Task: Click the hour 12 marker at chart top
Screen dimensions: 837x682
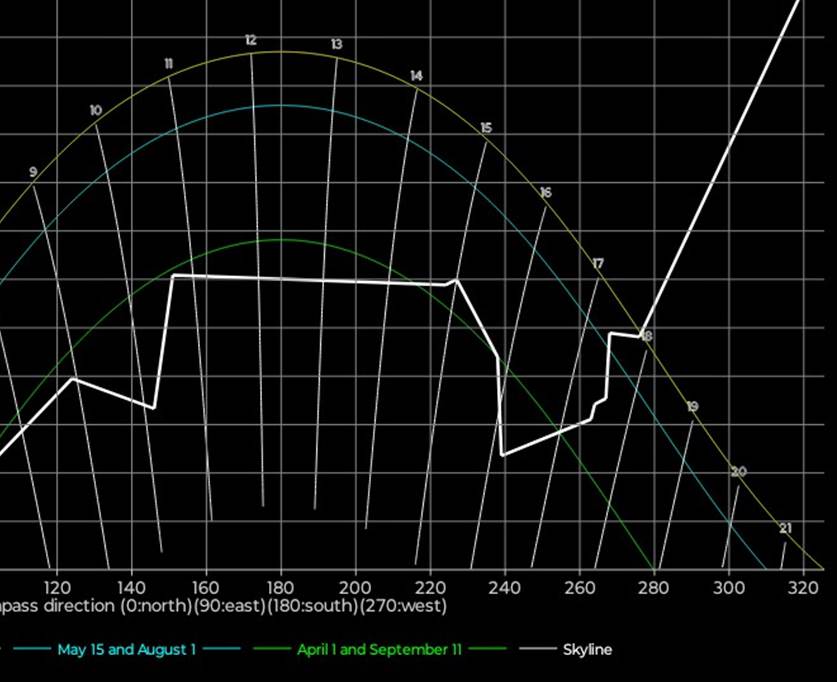Action: 250,41
